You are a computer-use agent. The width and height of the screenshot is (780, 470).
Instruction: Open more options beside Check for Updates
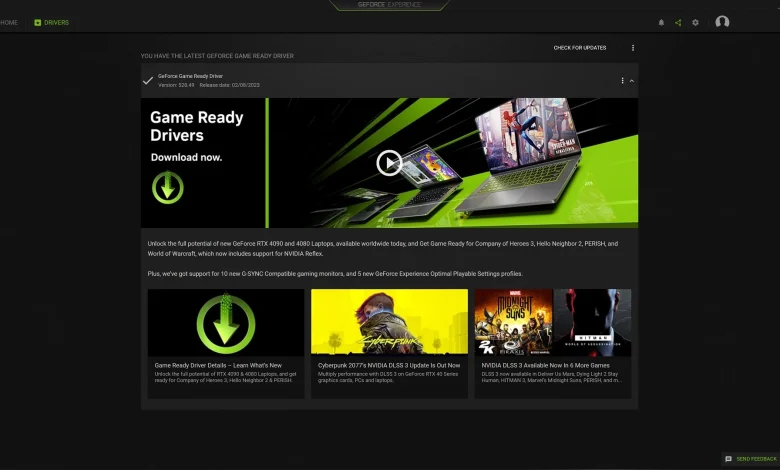click(633, 48)
